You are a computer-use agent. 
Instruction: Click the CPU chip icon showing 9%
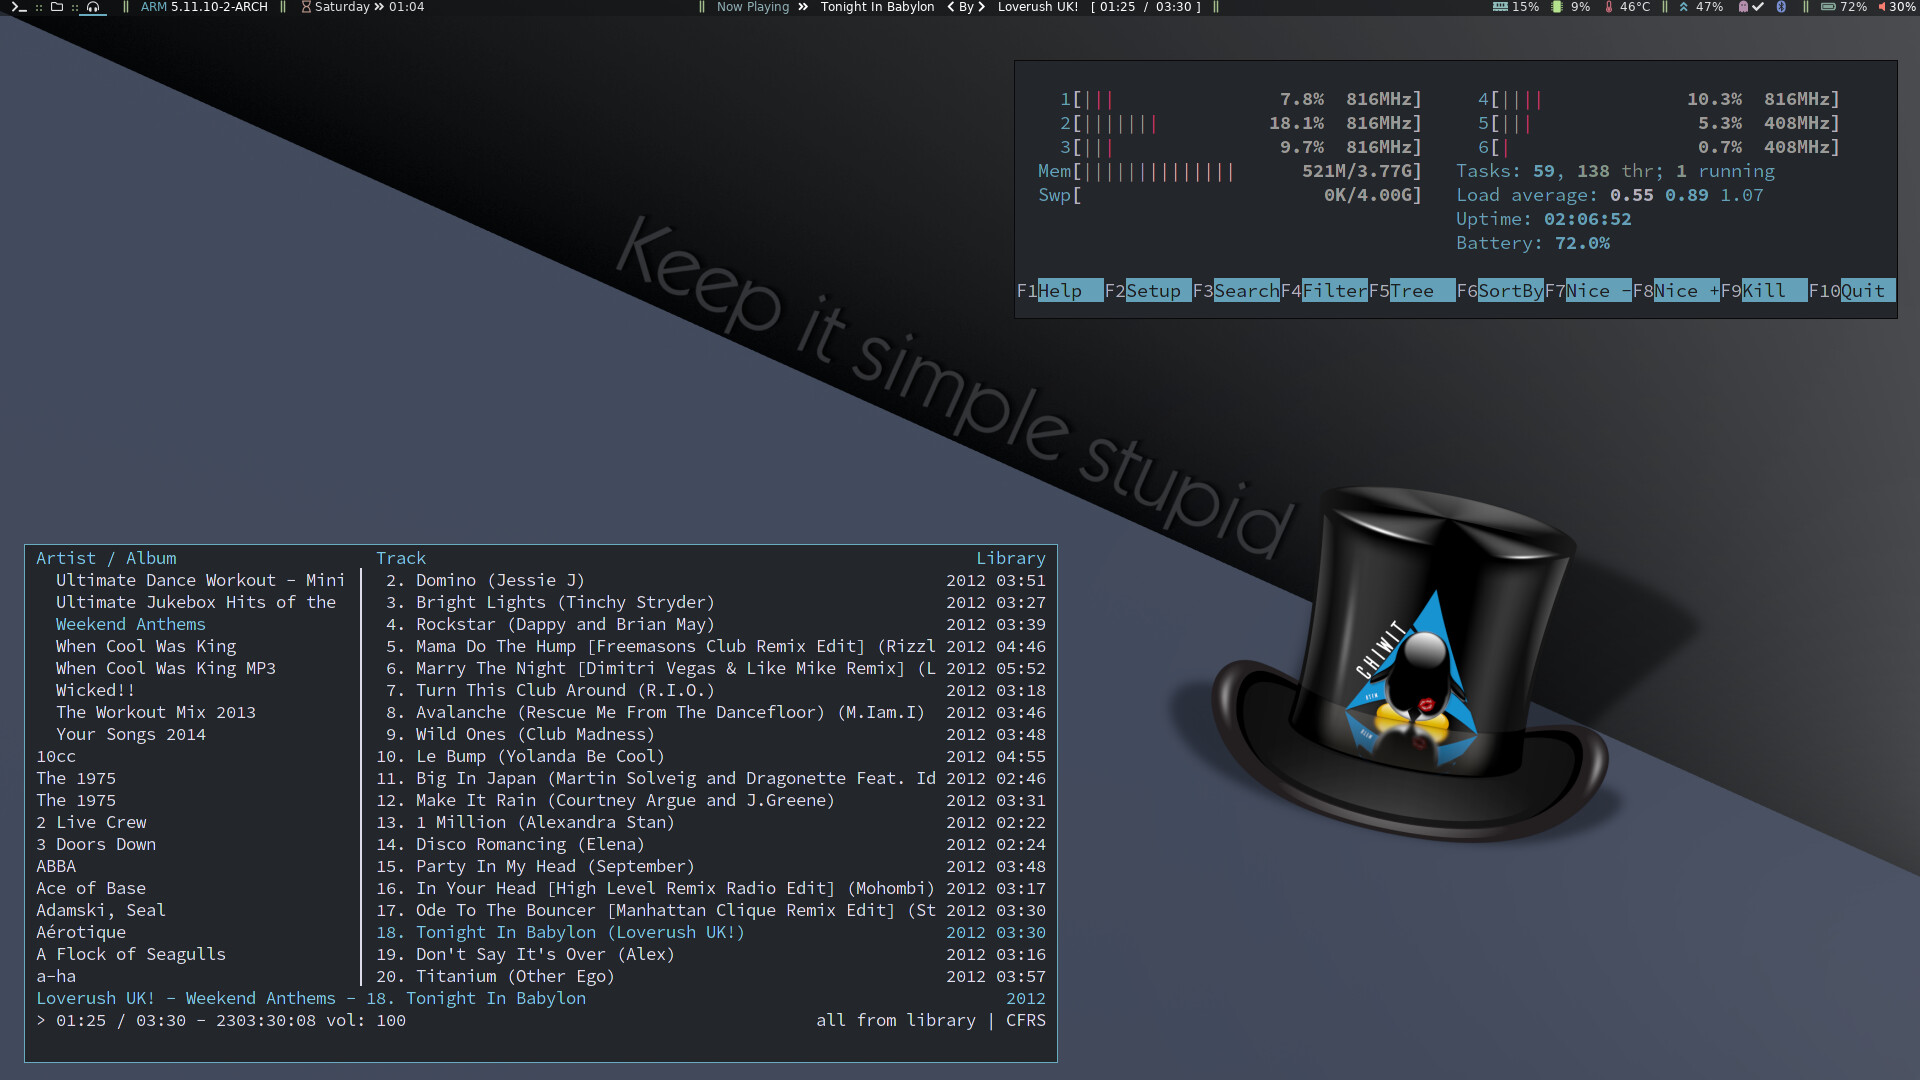coord(1557,7)
